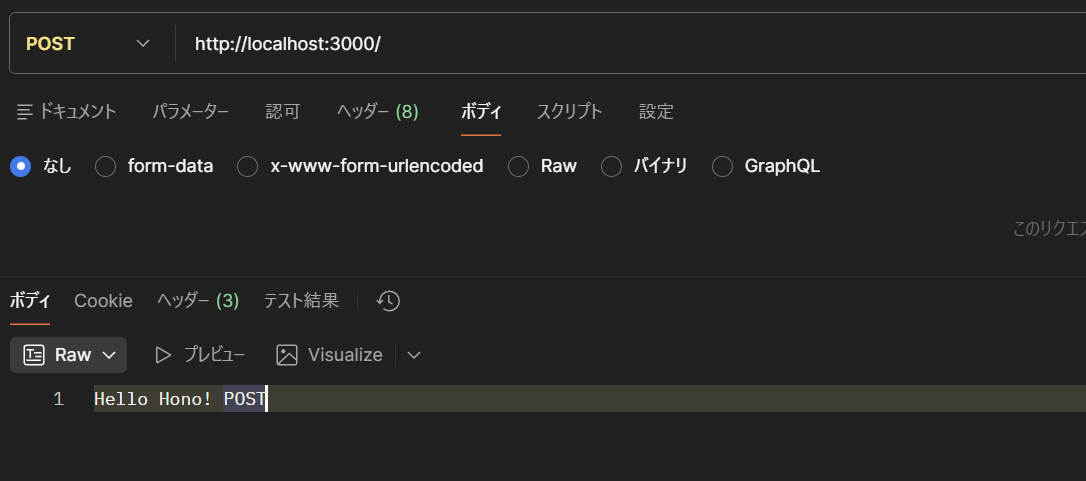Screen dimensions: 1086x481
Task: Select the x-www-form-urlencoded body option
Action: pos(247,167)
